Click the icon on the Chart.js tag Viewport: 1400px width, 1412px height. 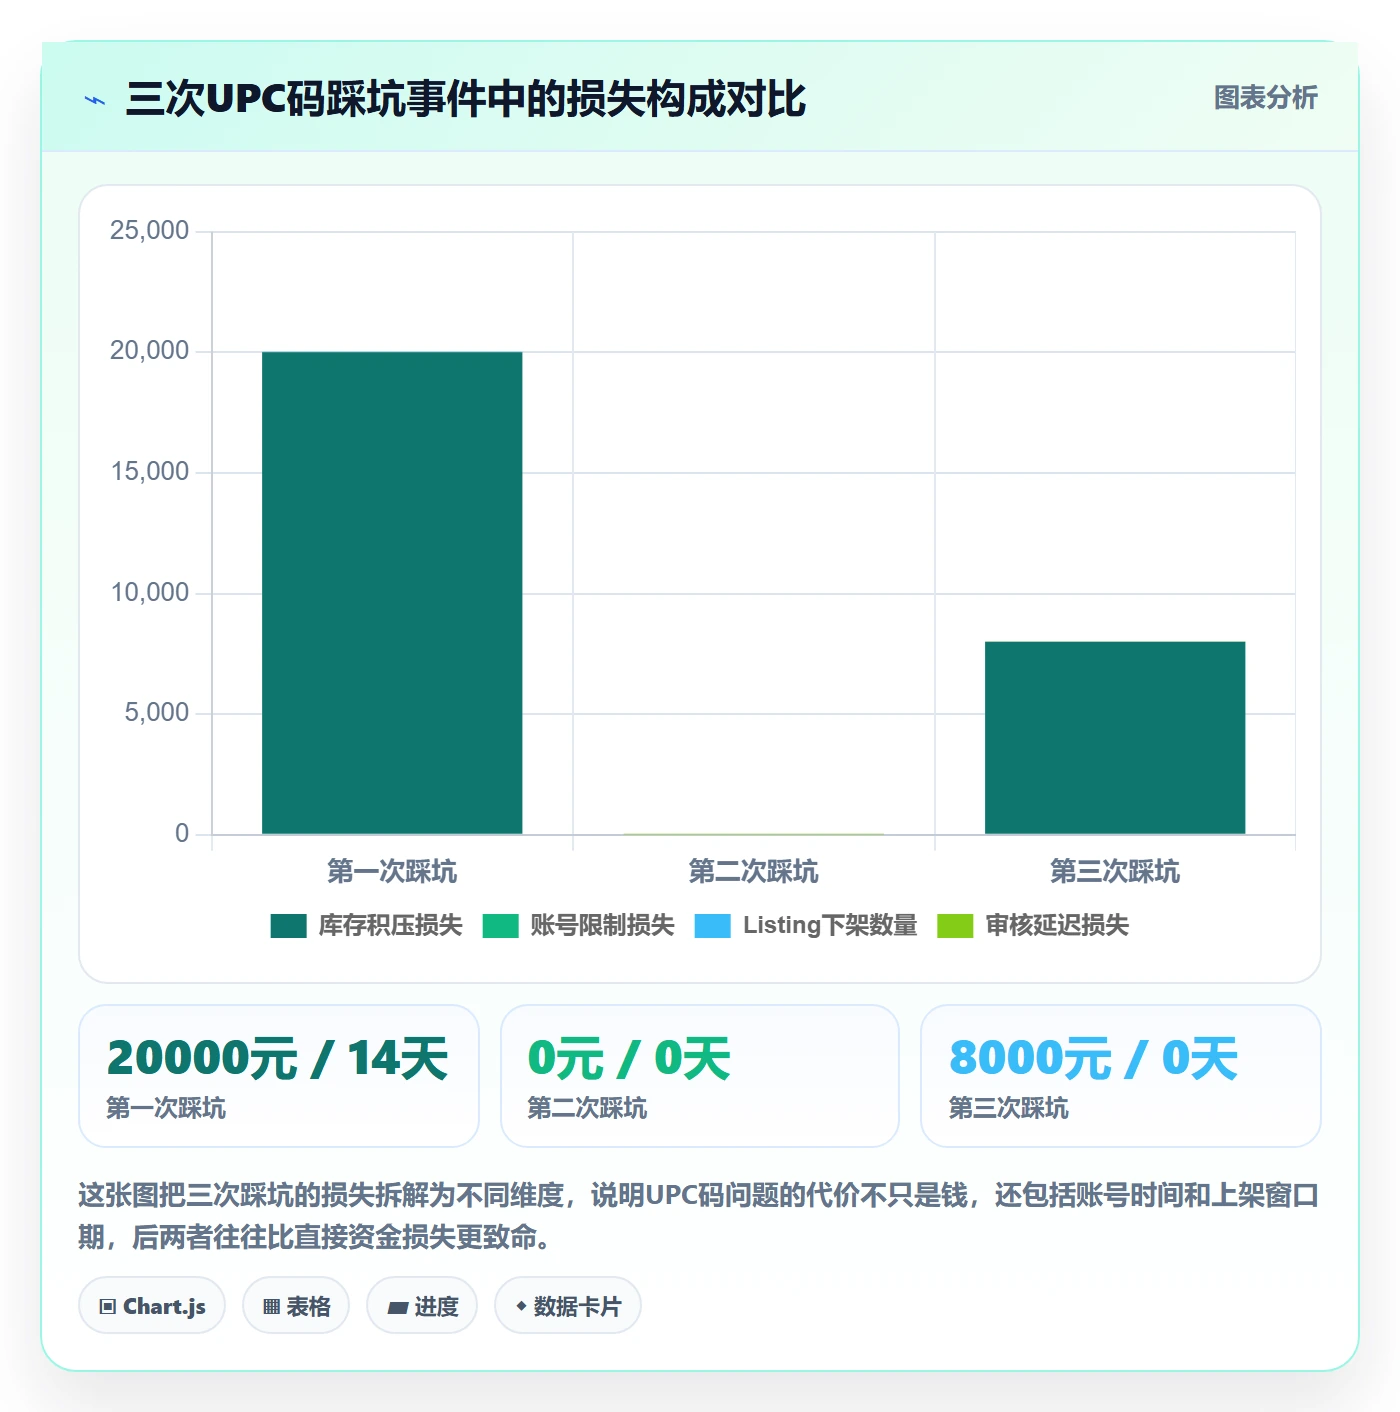pyautogui.click(x=108, y=1307)
